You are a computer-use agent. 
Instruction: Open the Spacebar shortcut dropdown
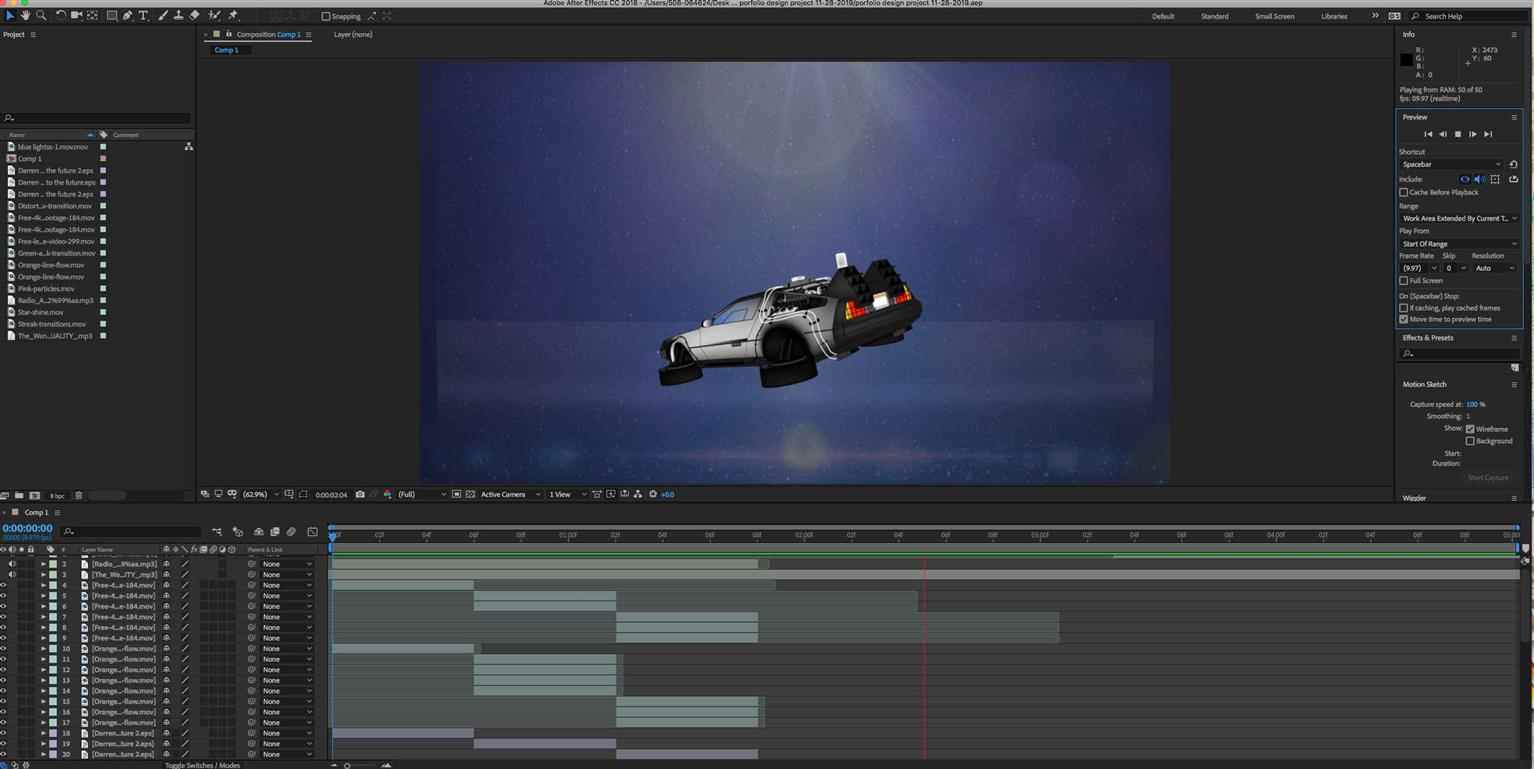(1451, 164)
